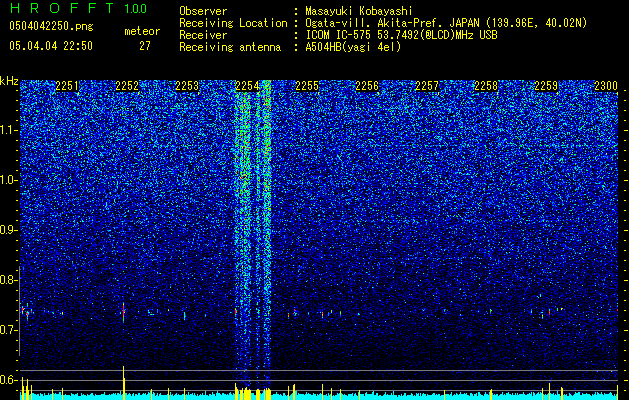Screen dimensions: 629x400
Task: Click the 2254 time marker
Action: 247,86
